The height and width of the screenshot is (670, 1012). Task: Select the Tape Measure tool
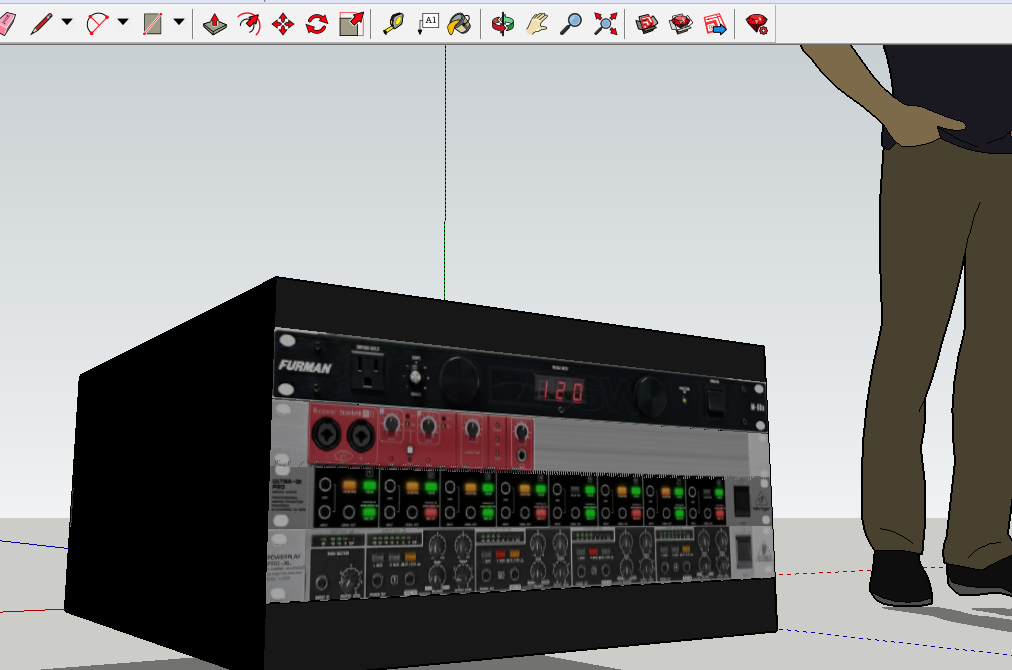pos(393,25)
